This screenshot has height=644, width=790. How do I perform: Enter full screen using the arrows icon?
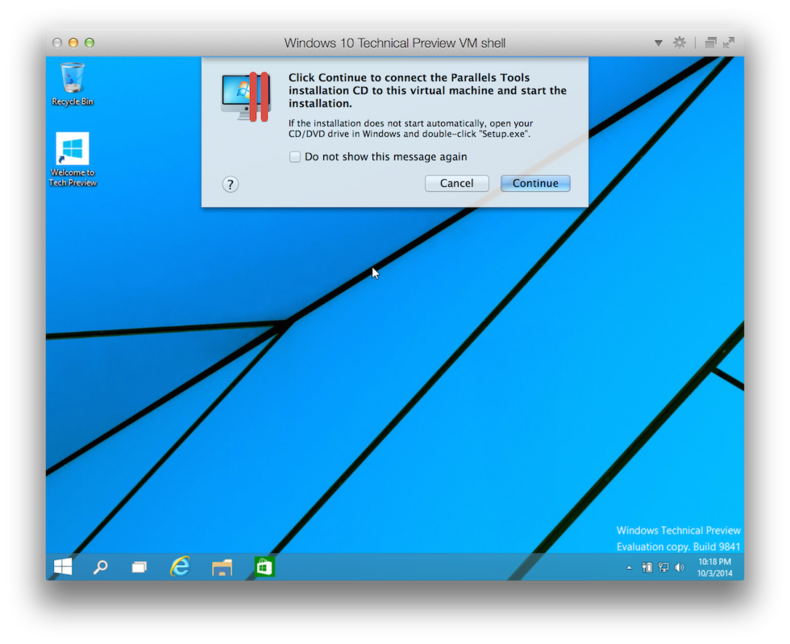pyautogui.click(x=729, y=43)
